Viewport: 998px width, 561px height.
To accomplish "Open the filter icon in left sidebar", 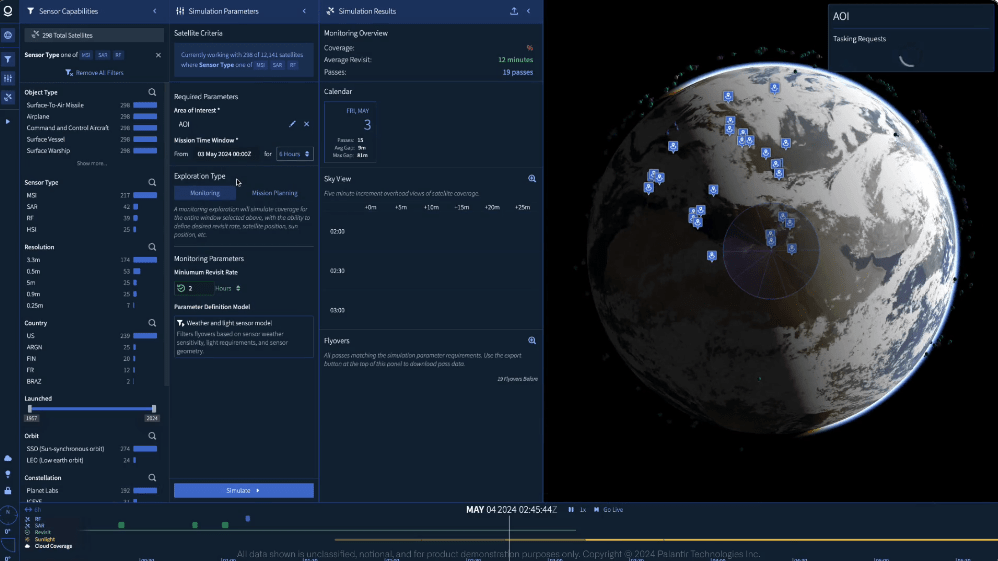I will 8,59.
